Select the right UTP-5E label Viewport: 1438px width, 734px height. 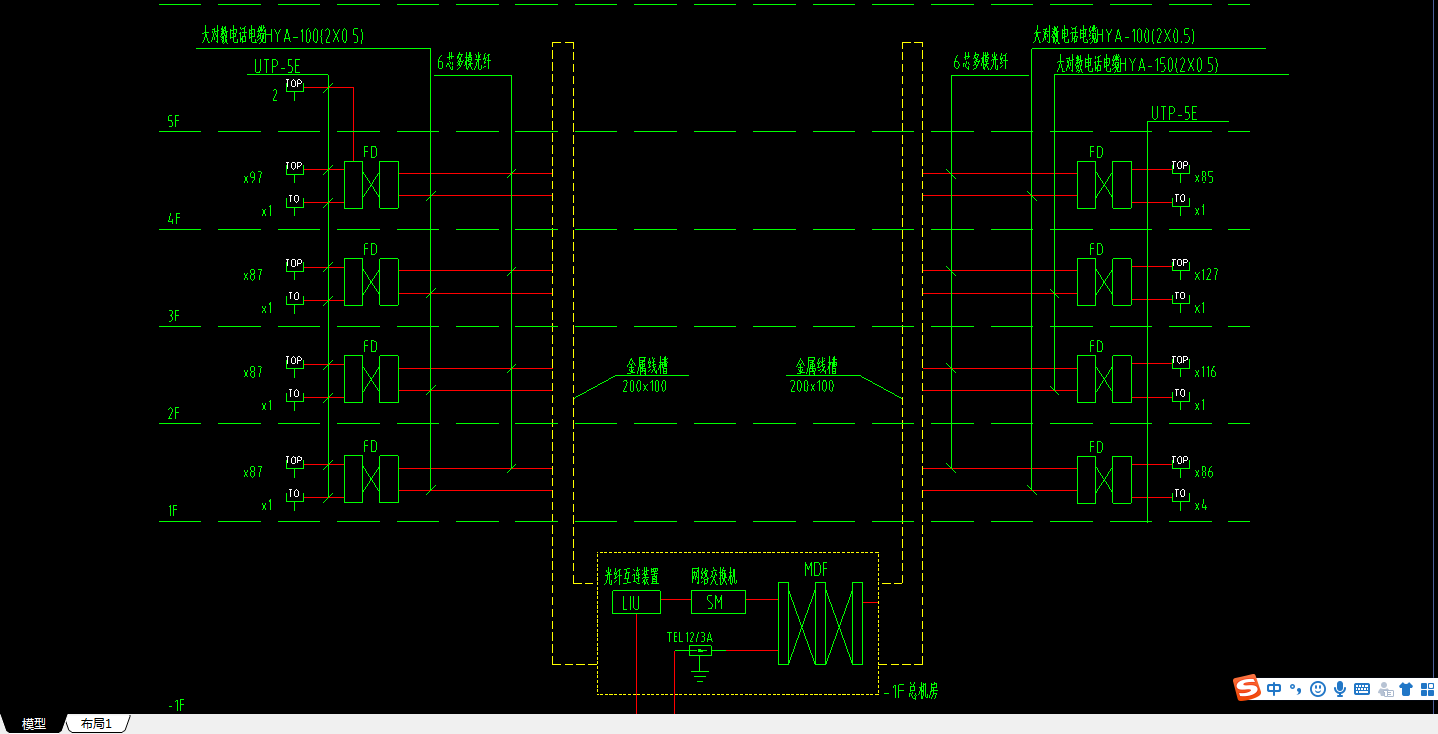click(1174, 113)
